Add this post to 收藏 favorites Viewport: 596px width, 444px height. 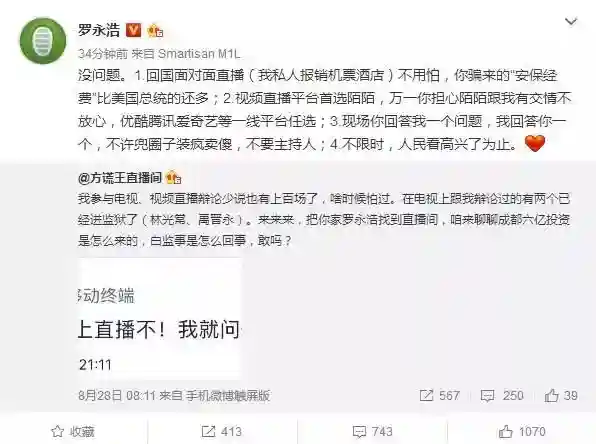click(73, 431)
